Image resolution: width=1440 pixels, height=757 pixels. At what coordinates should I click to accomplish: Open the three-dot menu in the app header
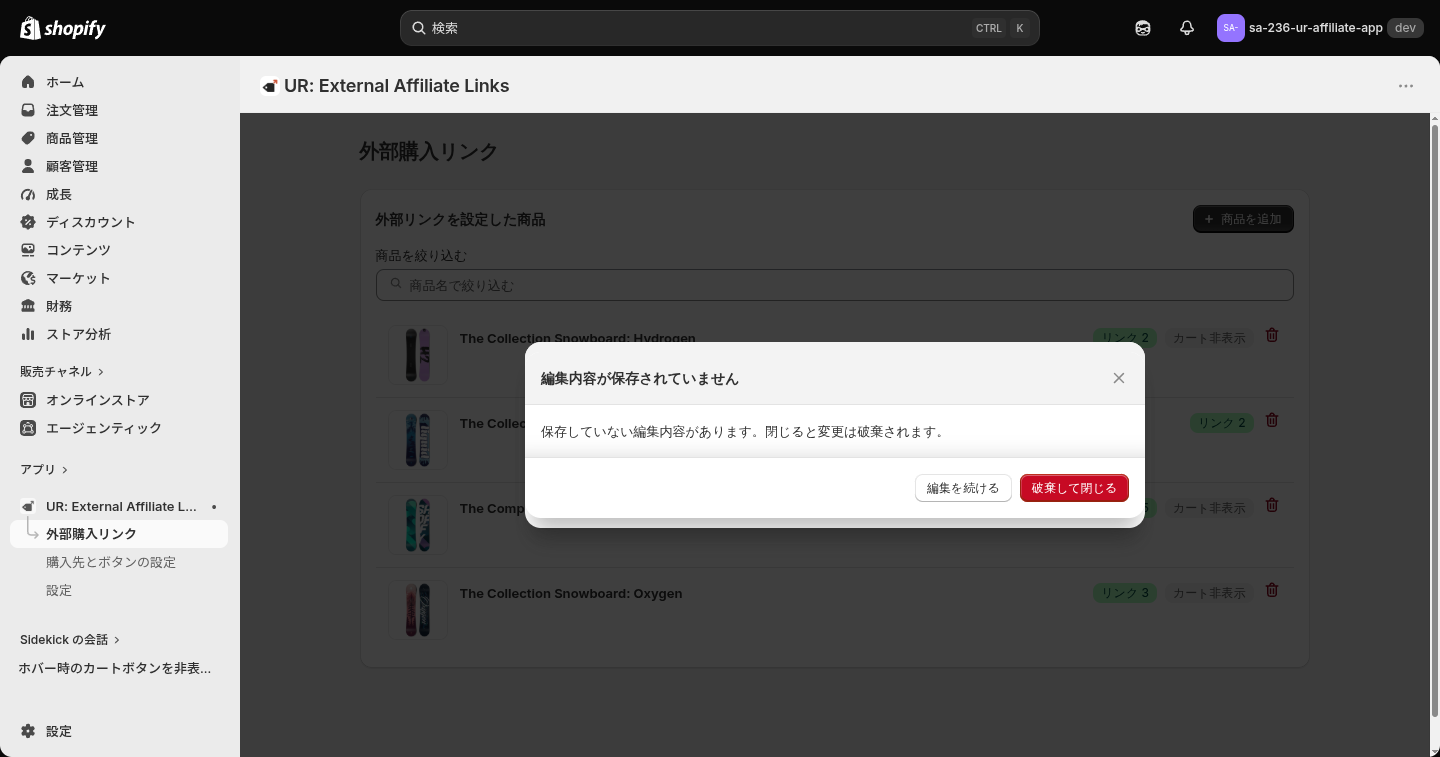(x=1406, y=86)
